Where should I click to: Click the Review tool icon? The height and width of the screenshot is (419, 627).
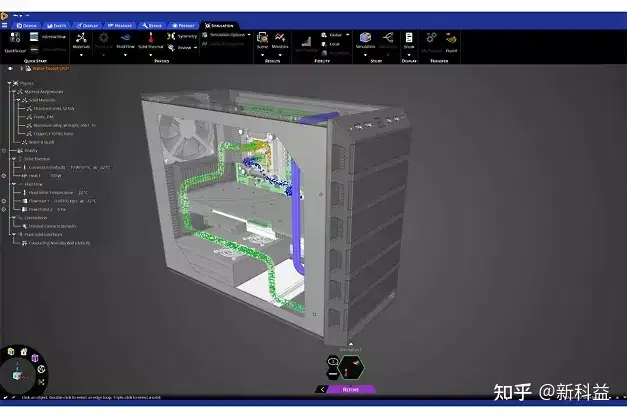171,48
